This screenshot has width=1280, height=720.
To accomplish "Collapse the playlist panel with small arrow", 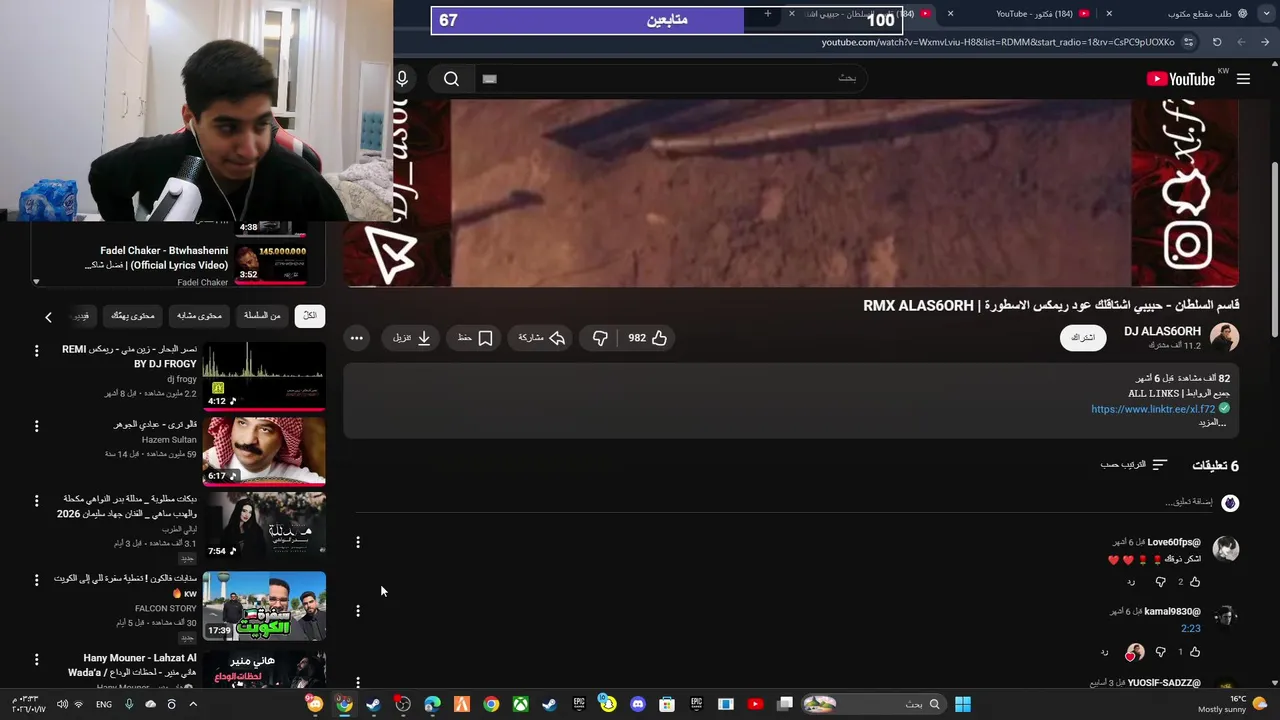I will [x=36, y=282].
